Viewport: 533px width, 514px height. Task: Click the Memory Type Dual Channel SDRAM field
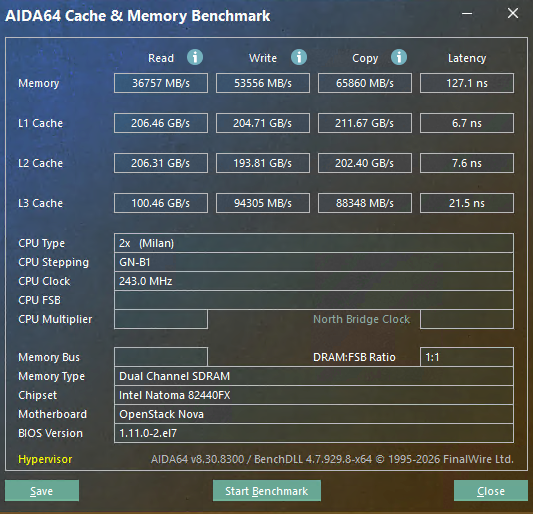314,376
